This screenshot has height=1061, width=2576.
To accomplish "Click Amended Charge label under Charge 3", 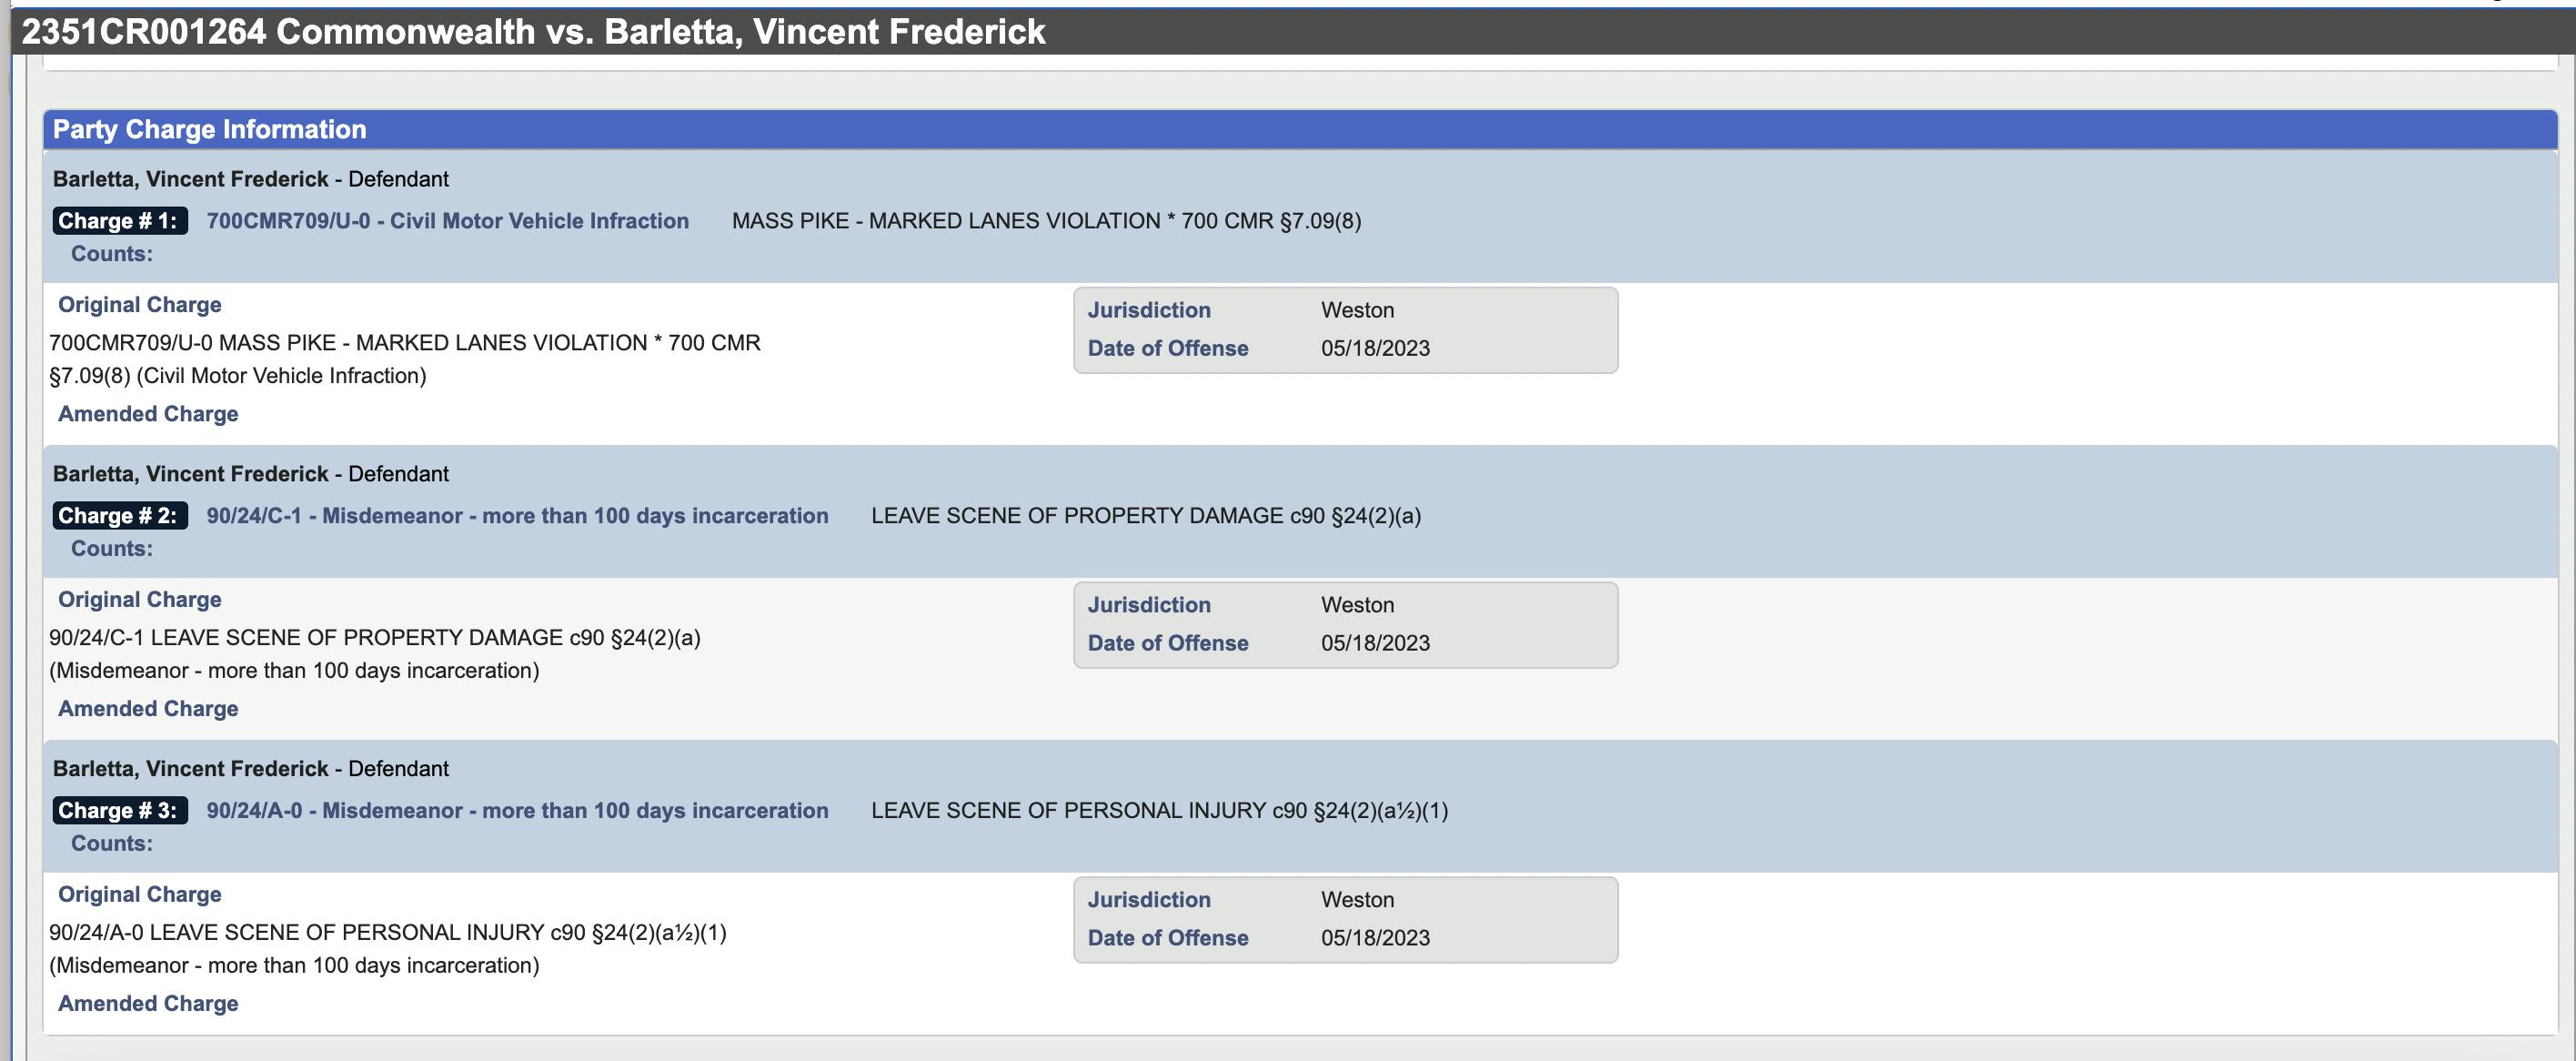I will tap(148, 1004).
